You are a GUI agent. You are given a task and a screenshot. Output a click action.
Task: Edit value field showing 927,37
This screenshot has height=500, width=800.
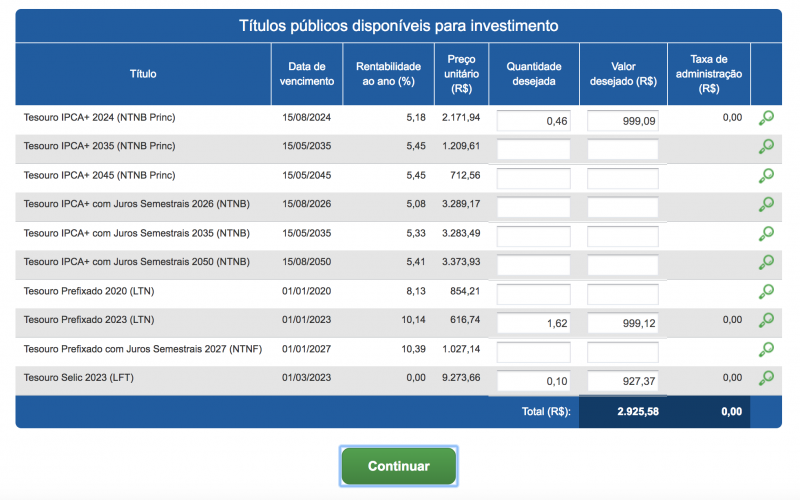(623, 381)
